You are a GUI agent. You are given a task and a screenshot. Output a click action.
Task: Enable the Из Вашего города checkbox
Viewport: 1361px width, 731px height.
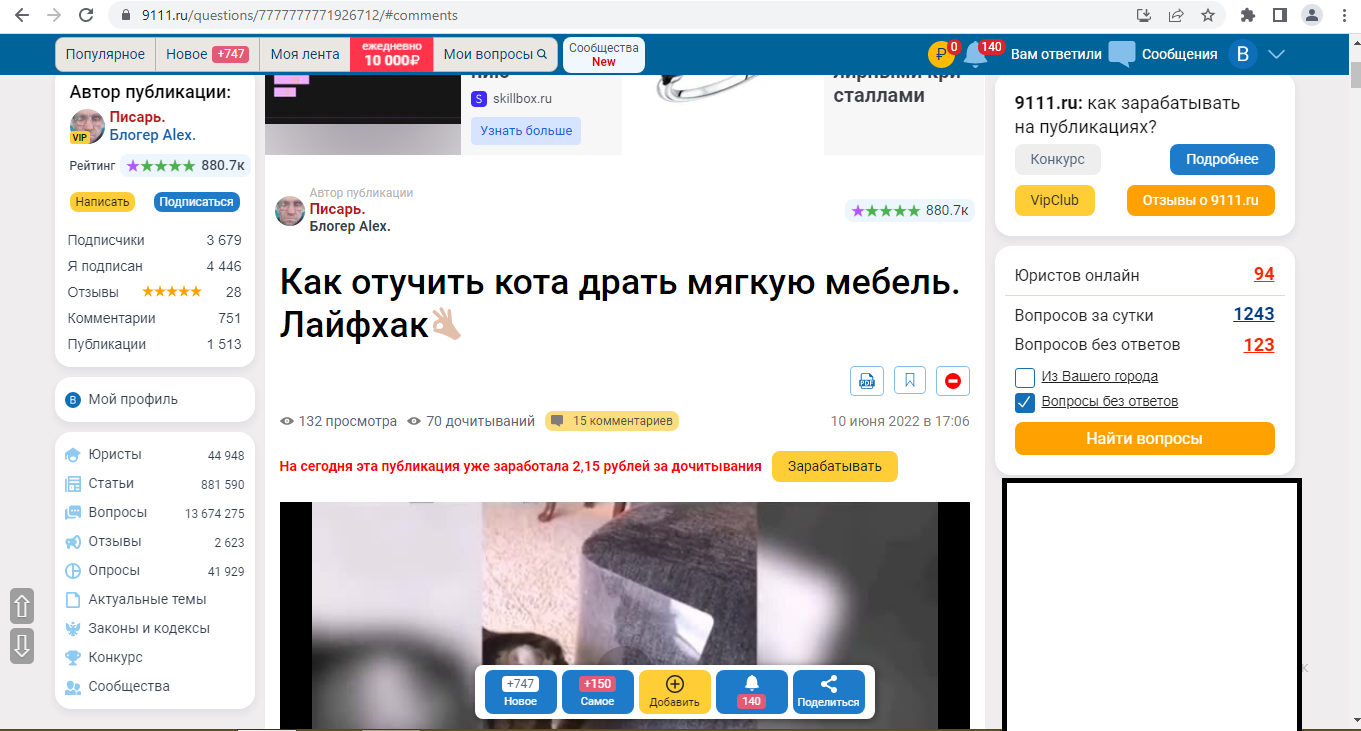[1025, 377]
